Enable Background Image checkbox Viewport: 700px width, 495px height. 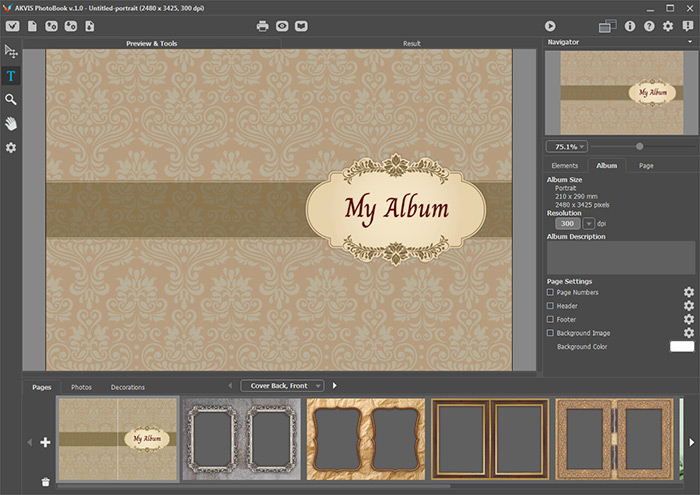pyautogui.click(x=550, y=333)
